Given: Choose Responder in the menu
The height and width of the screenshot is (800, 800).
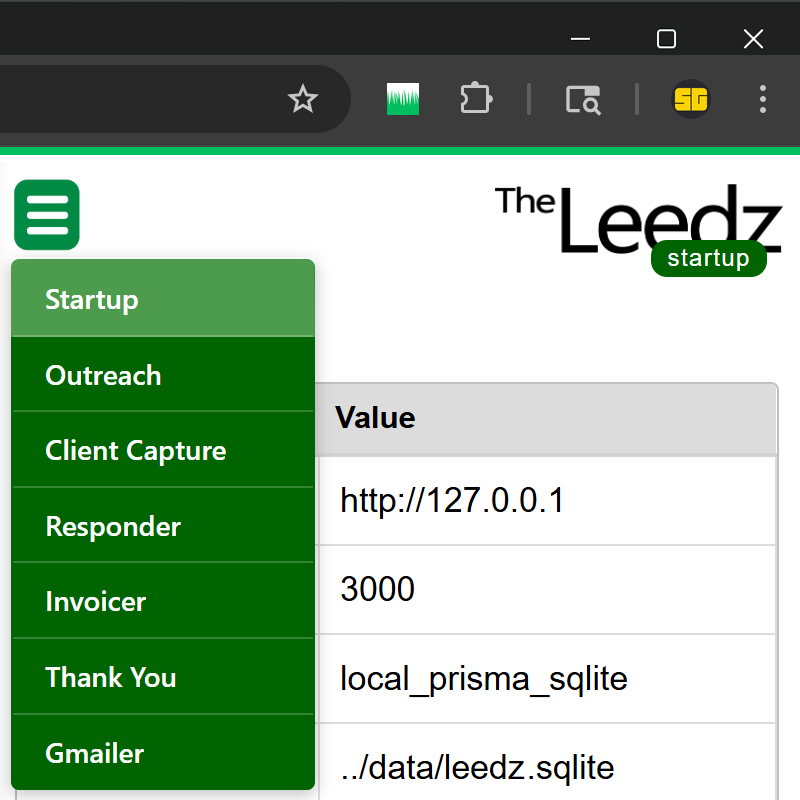Looking at the screenshot, I should tap(163, 527).
